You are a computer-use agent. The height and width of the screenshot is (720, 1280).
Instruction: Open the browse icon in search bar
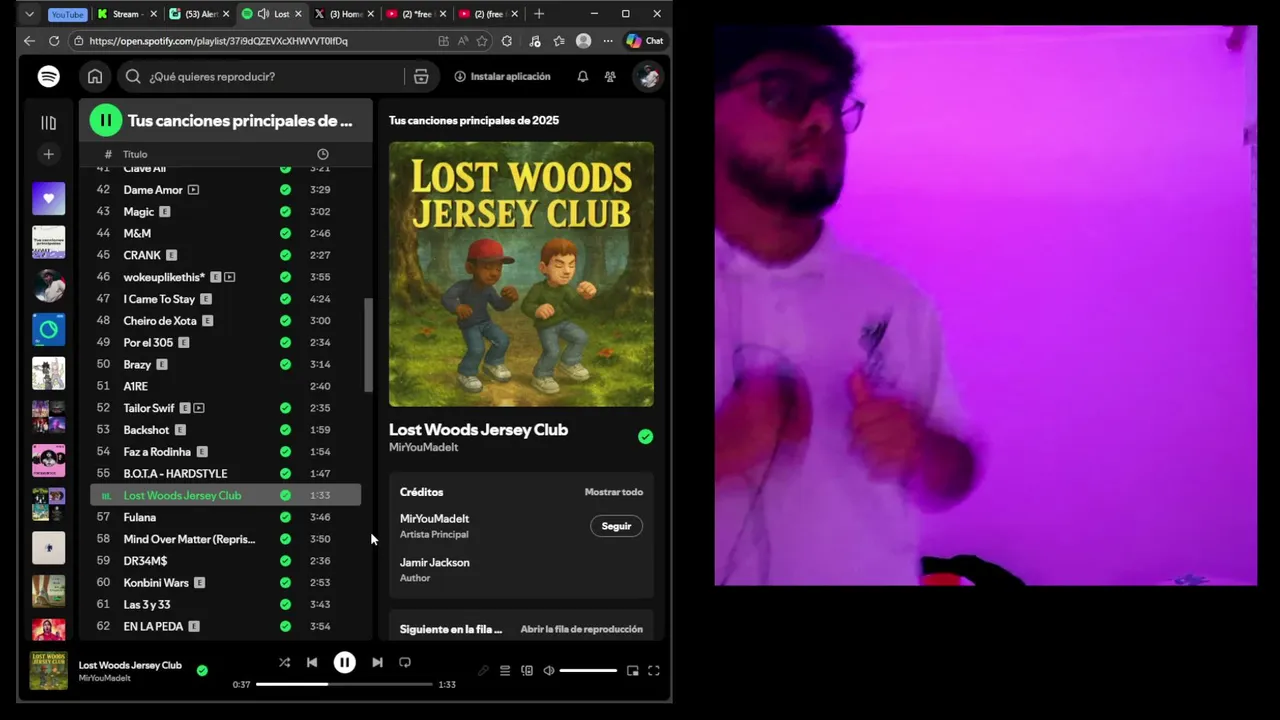(x=421, y=76)
